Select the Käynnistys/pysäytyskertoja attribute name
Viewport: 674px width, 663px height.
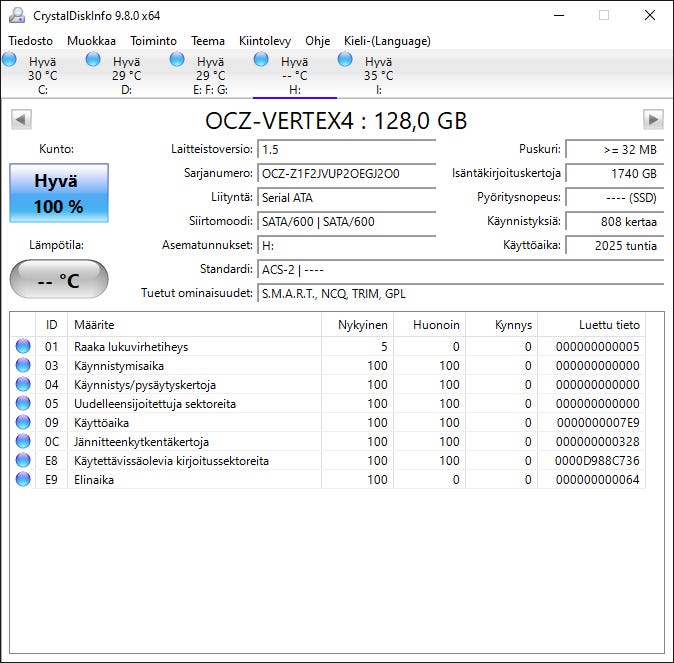point(145,385)
